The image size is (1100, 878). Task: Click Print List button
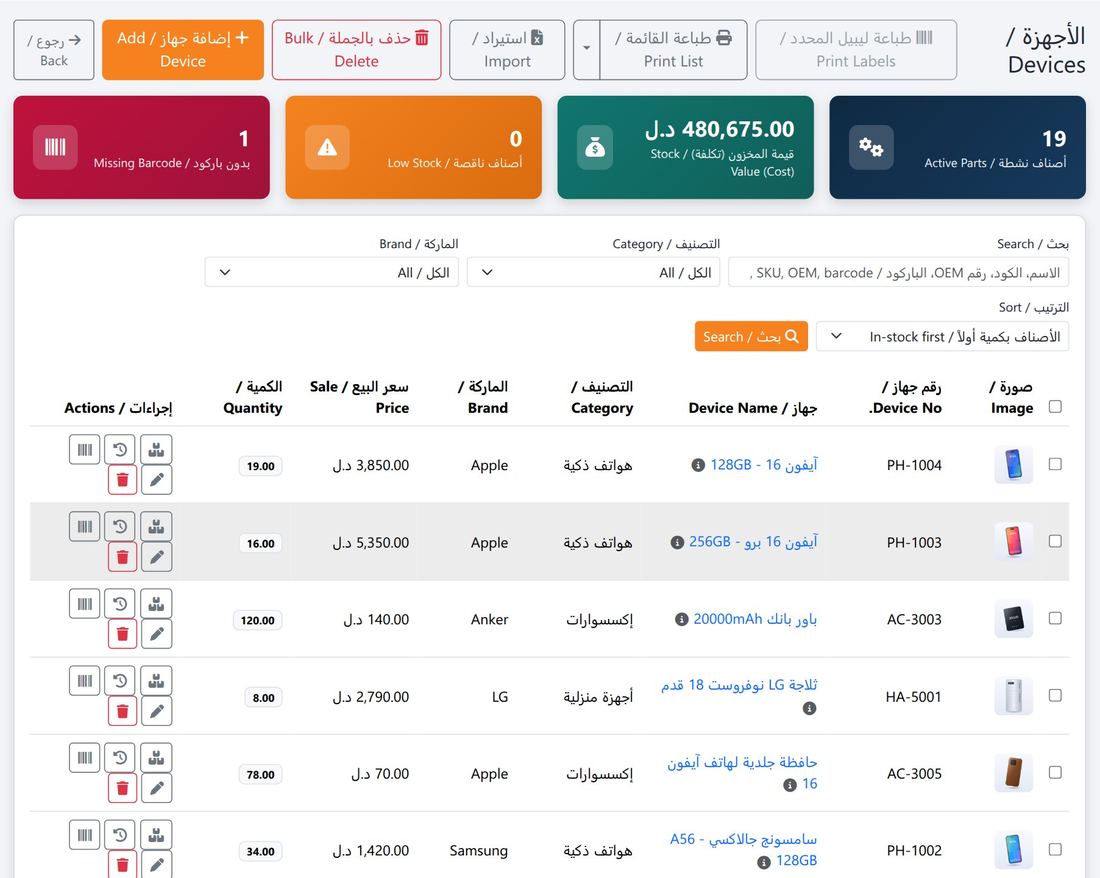pyautogui.click(x=673, y=49)
